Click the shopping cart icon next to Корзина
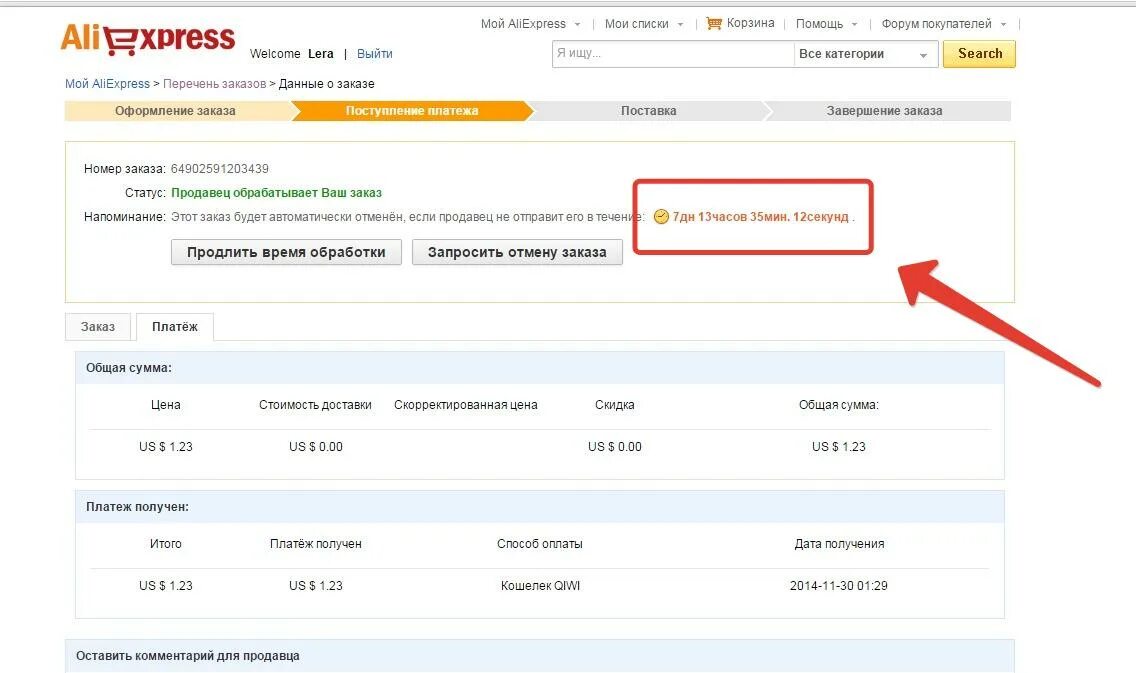 coord(714,23)
